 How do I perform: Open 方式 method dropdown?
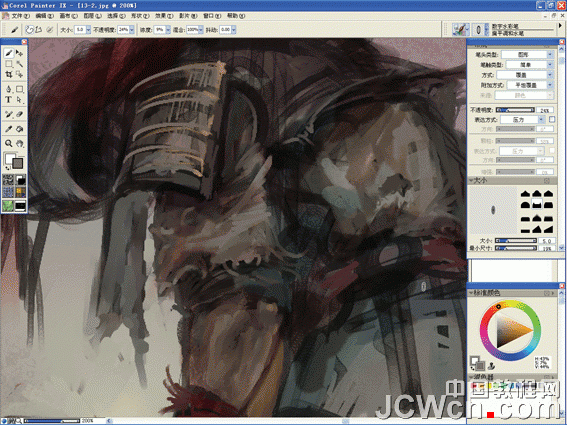(525, 75)
